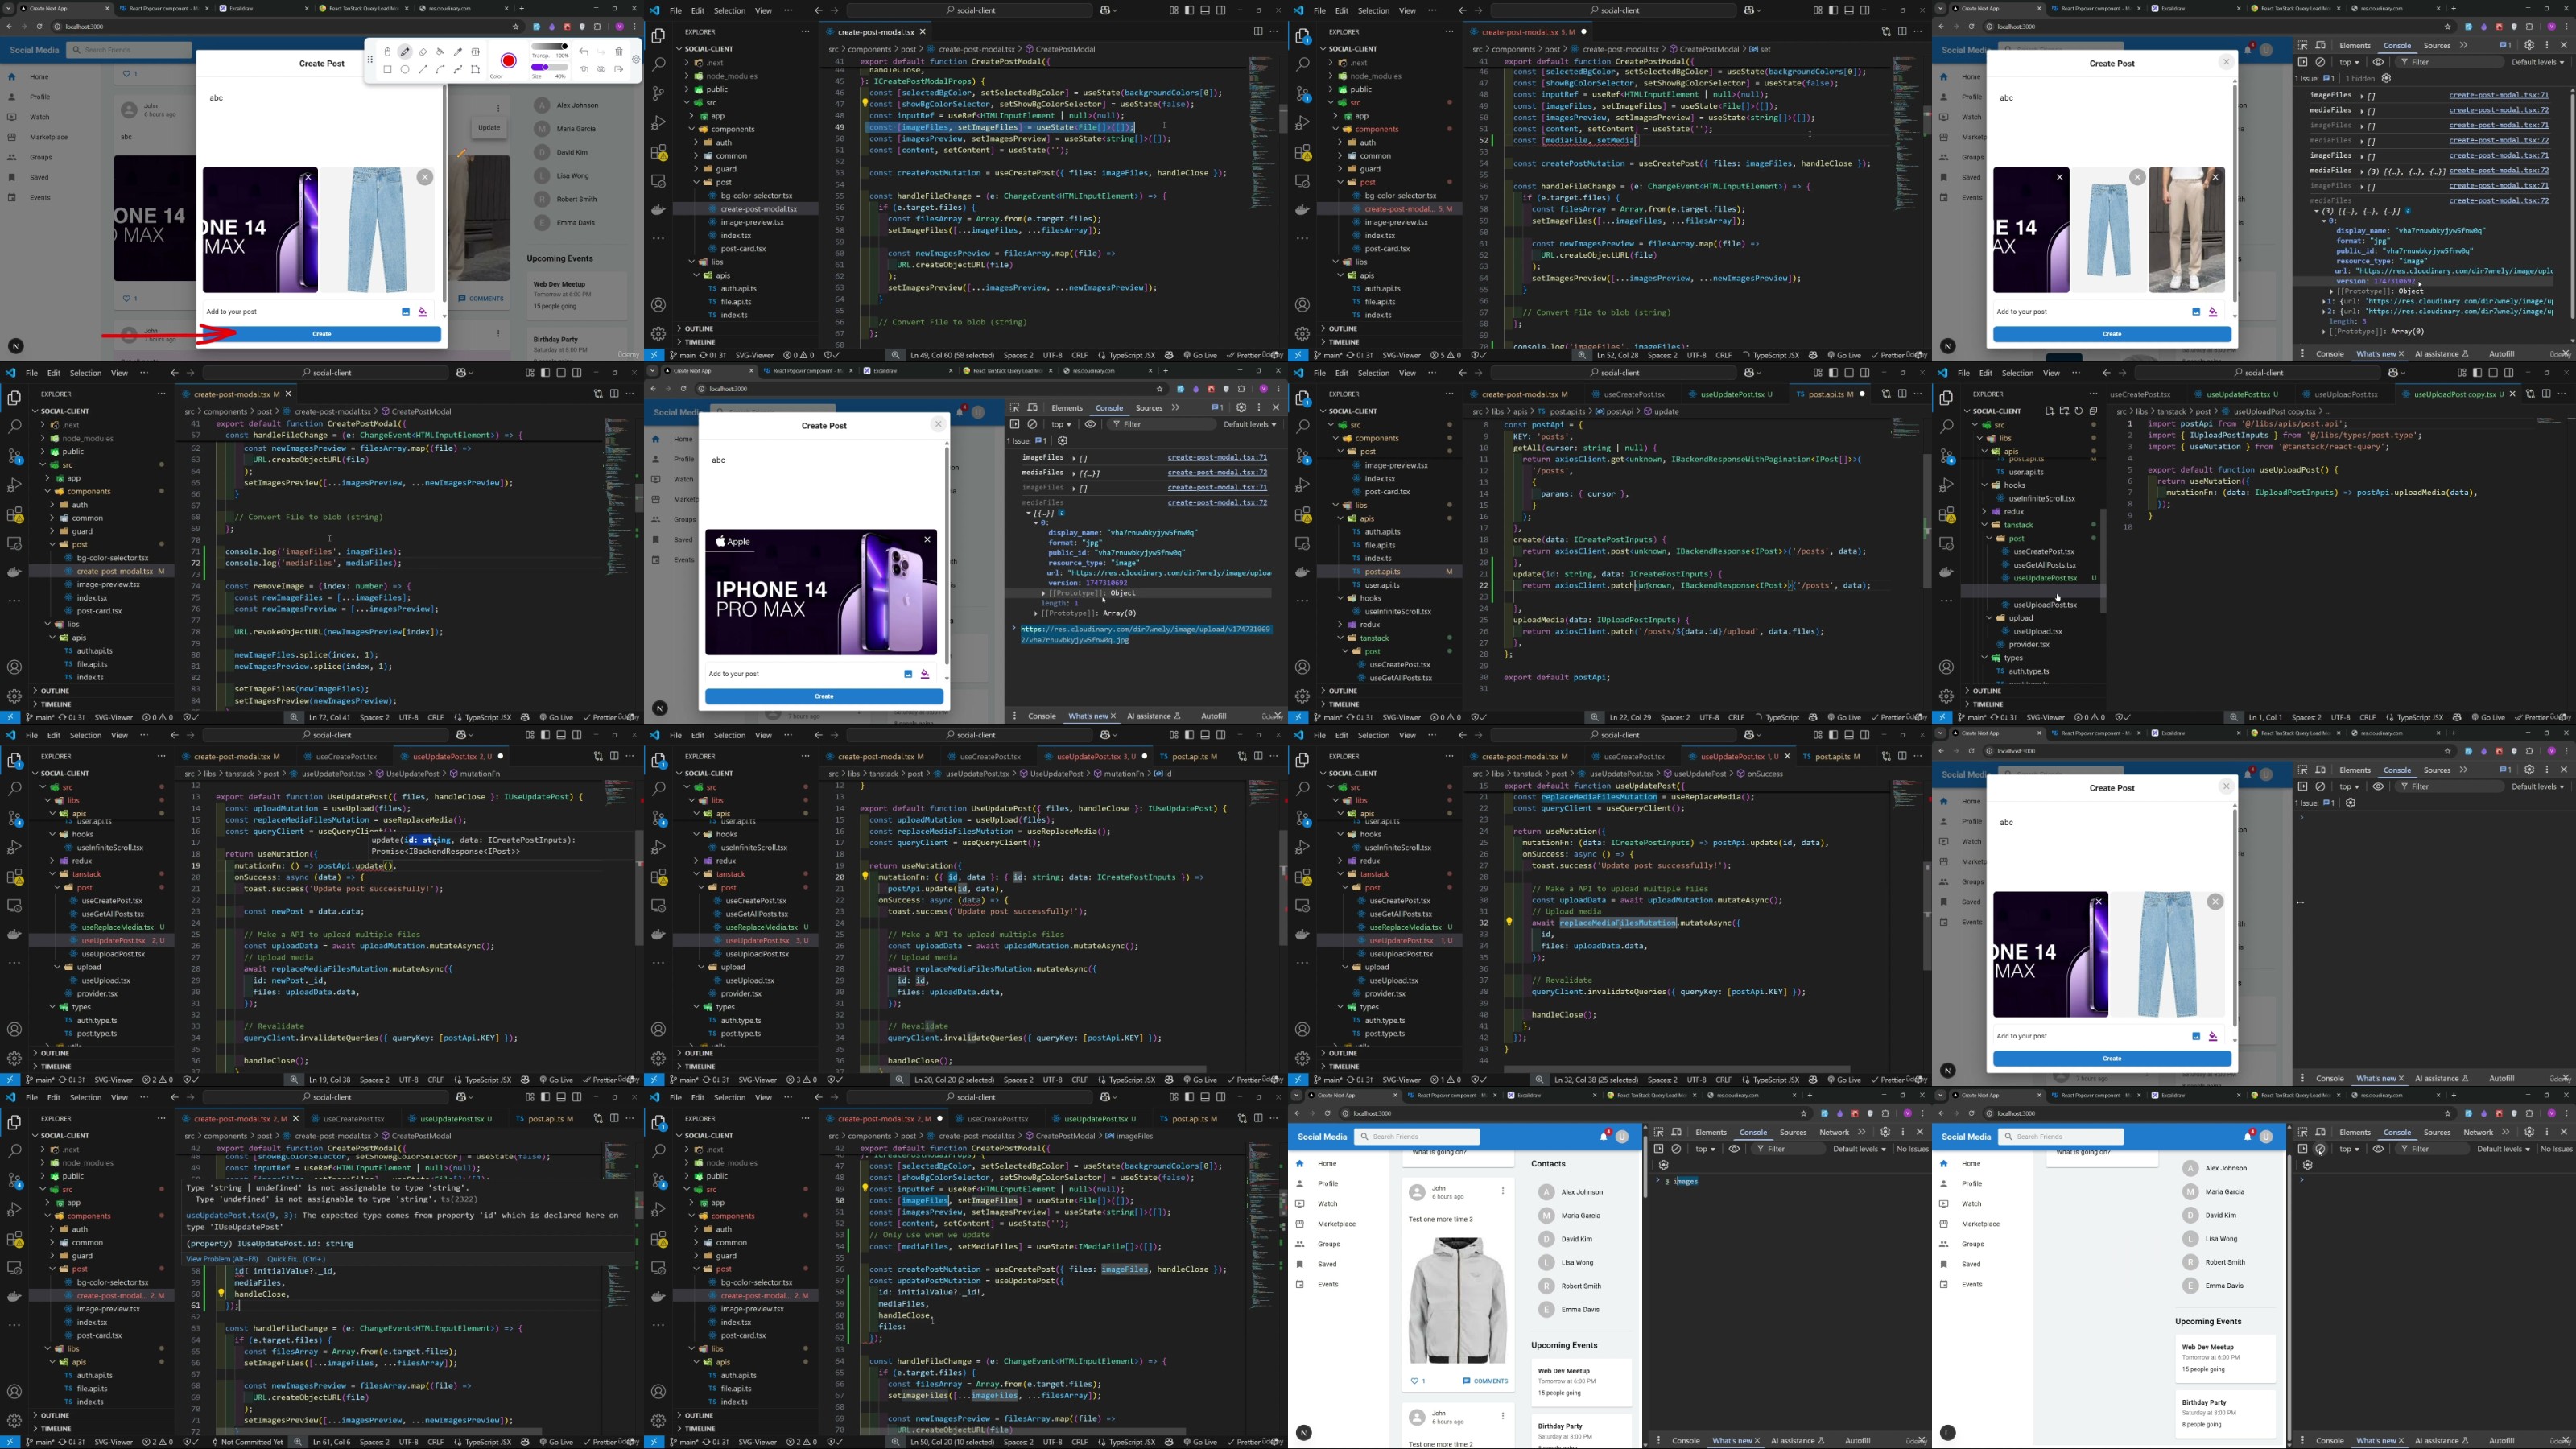The width and height of the screenshot is (2576, 1449).
Task: Expand the '3 images' console log entry
Action: [x=1658, y=1181]
